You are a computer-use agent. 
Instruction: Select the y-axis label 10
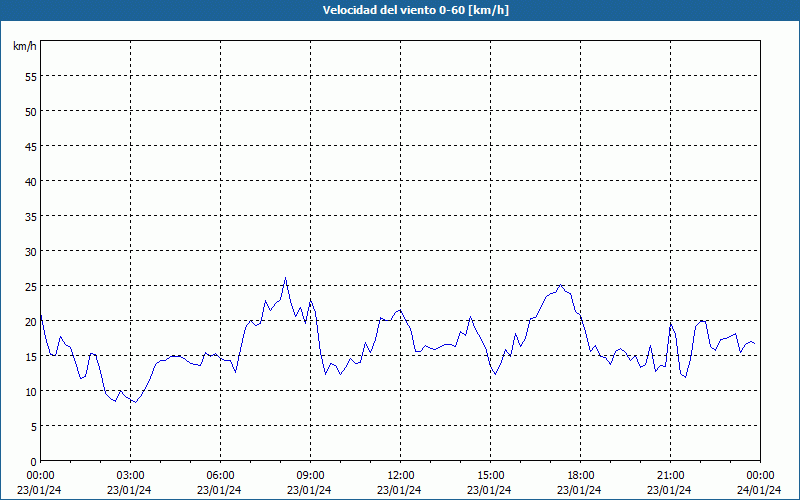[x=31, y=391]
